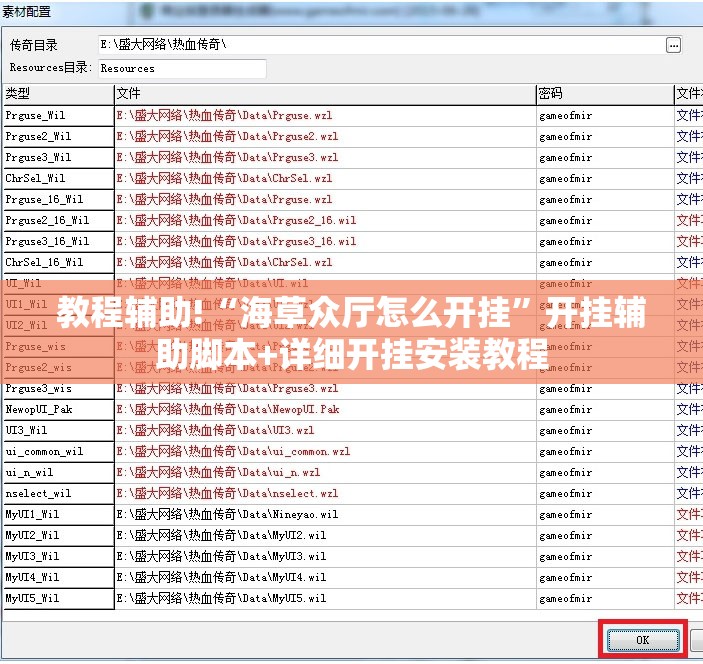Select the ChrSel_16_Wil type cell
This screenshot has width=703, height=664.
(58, 263)
